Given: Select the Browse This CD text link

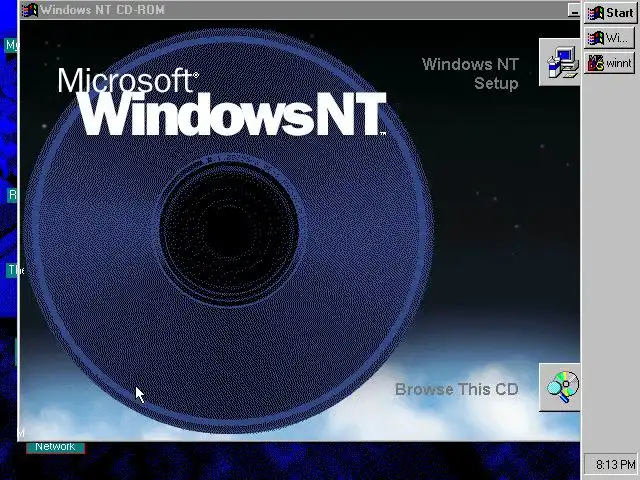Looking at the screenshot, I should click(x=457, y=389).
